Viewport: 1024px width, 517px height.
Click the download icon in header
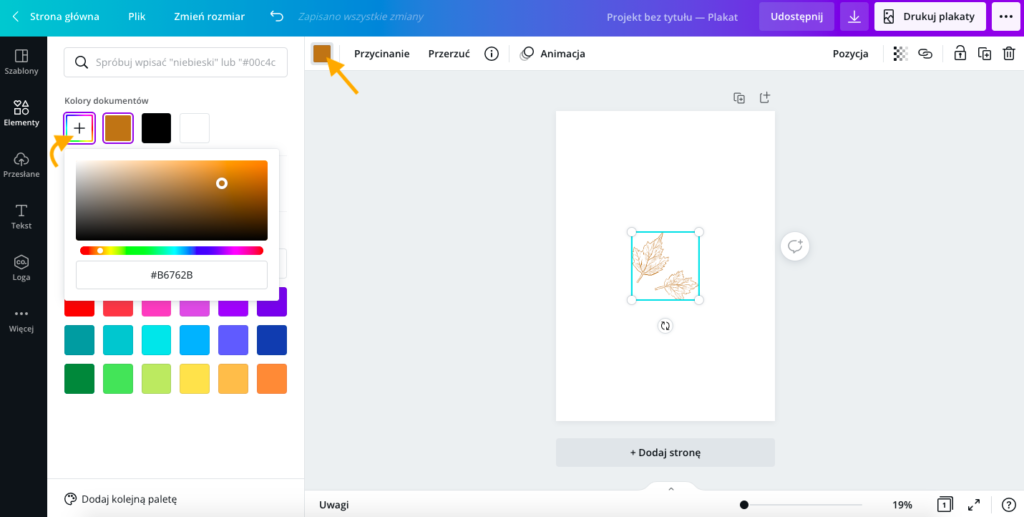854,17
